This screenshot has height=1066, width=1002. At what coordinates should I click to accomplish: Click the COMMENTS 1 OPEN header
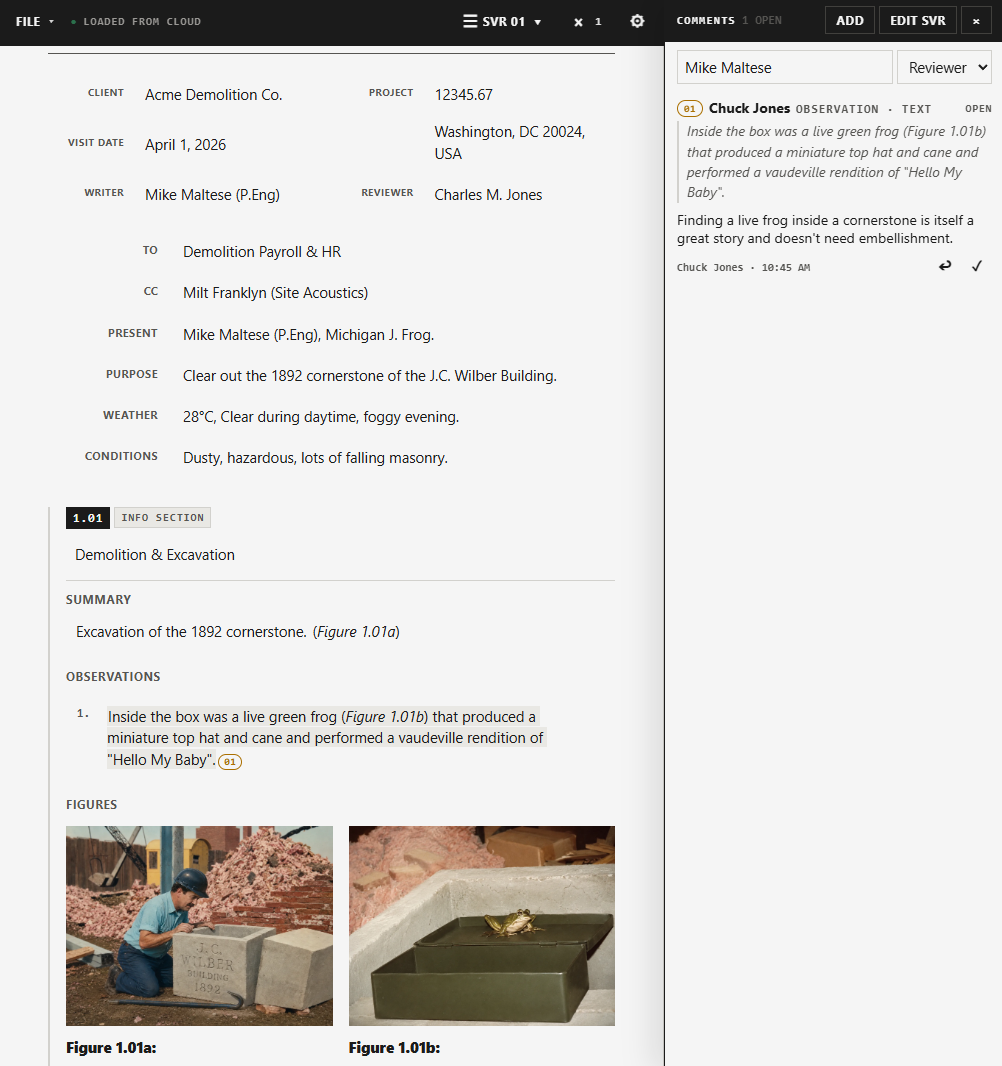click(729, 20)
